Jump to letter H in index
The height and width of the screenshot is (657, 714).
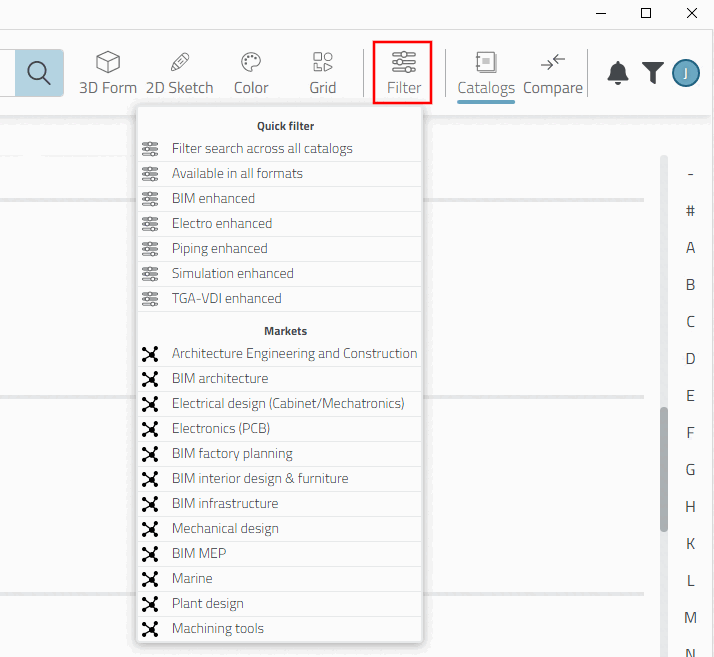tap(690, 507)
